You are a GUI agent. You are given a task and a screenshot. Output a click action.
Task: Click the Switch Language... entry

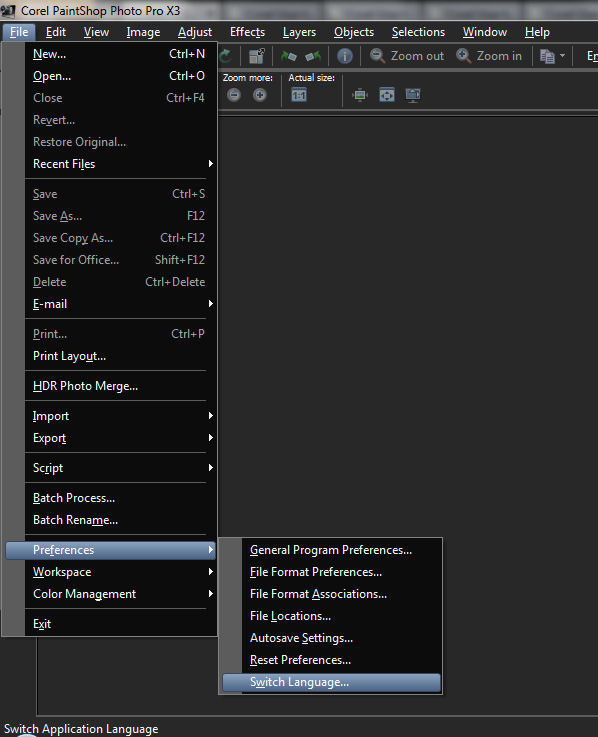coord(331,682)
